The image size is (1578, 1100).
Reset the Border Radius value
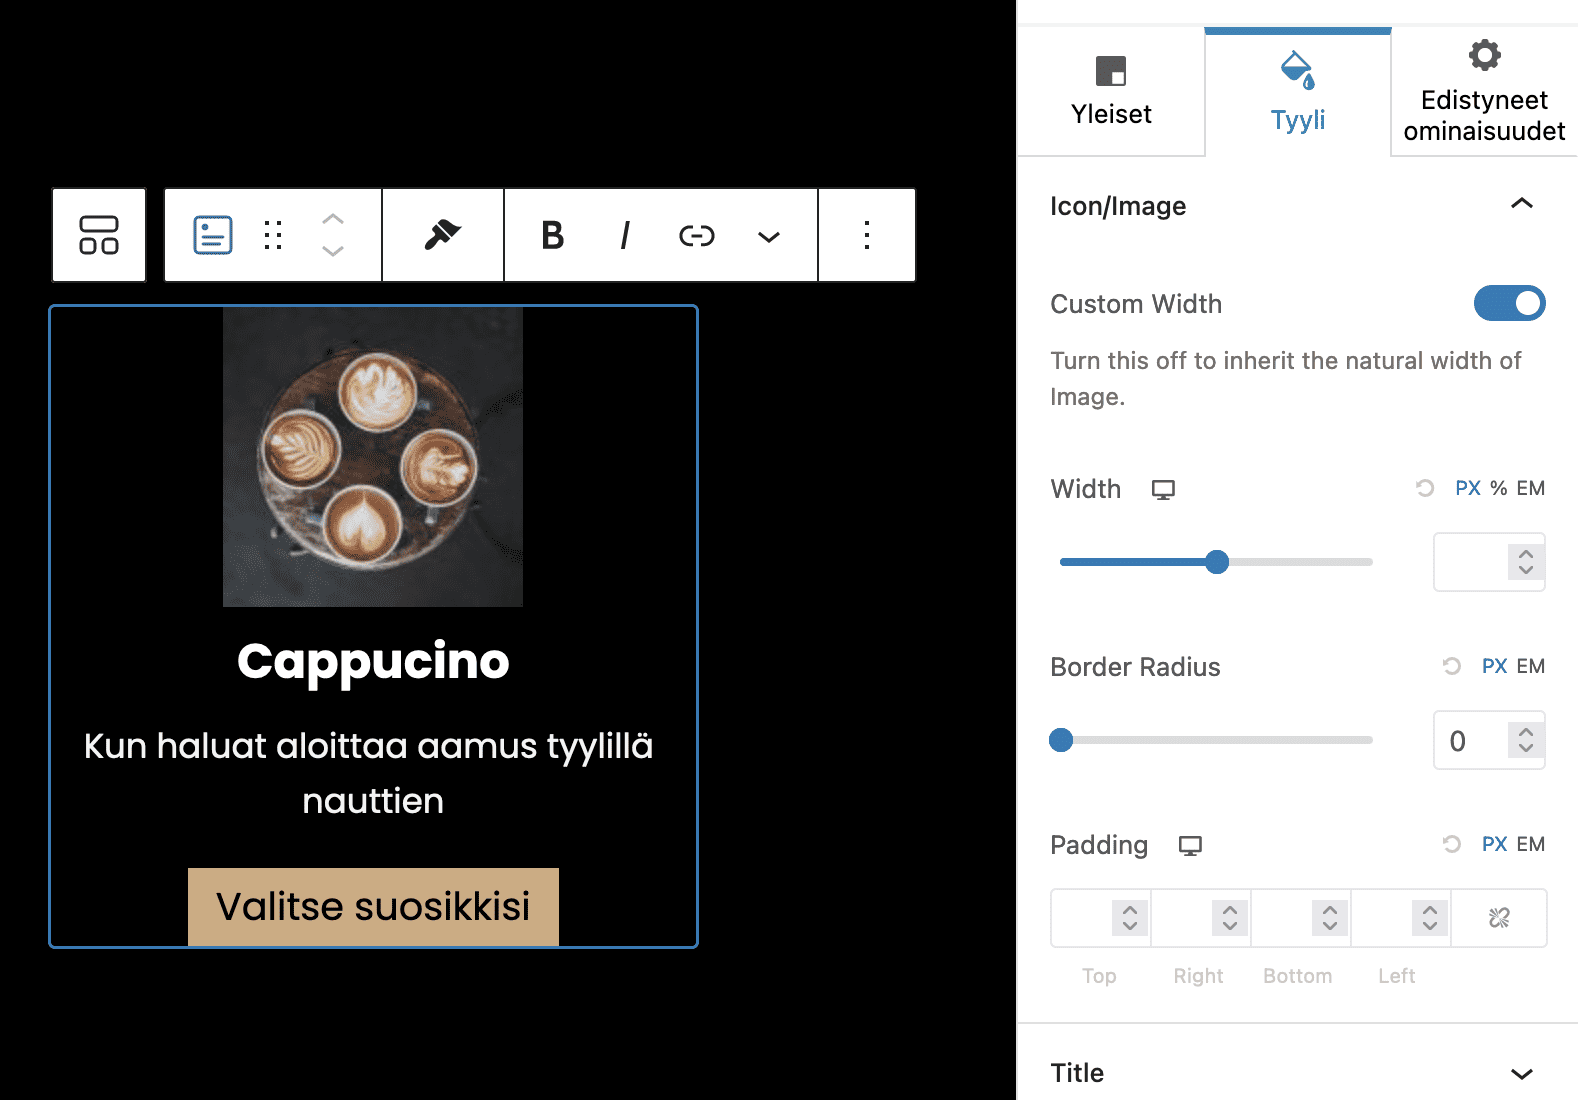1452,666
